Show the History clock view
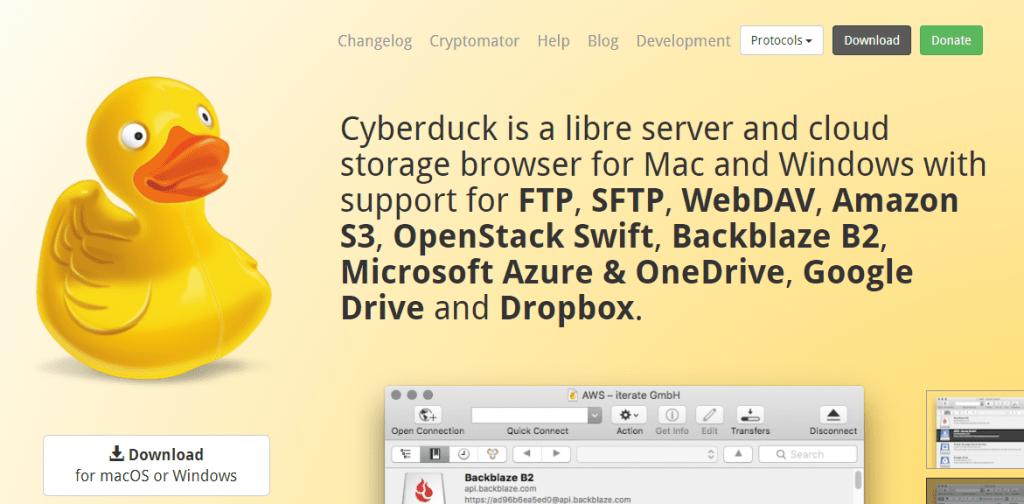The image size is (1024, 504). point(463,454)
